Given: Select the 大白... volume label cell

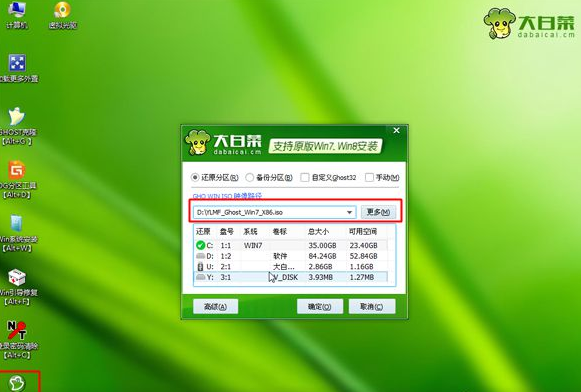Looking at the screenshot, I should (284, 266).
